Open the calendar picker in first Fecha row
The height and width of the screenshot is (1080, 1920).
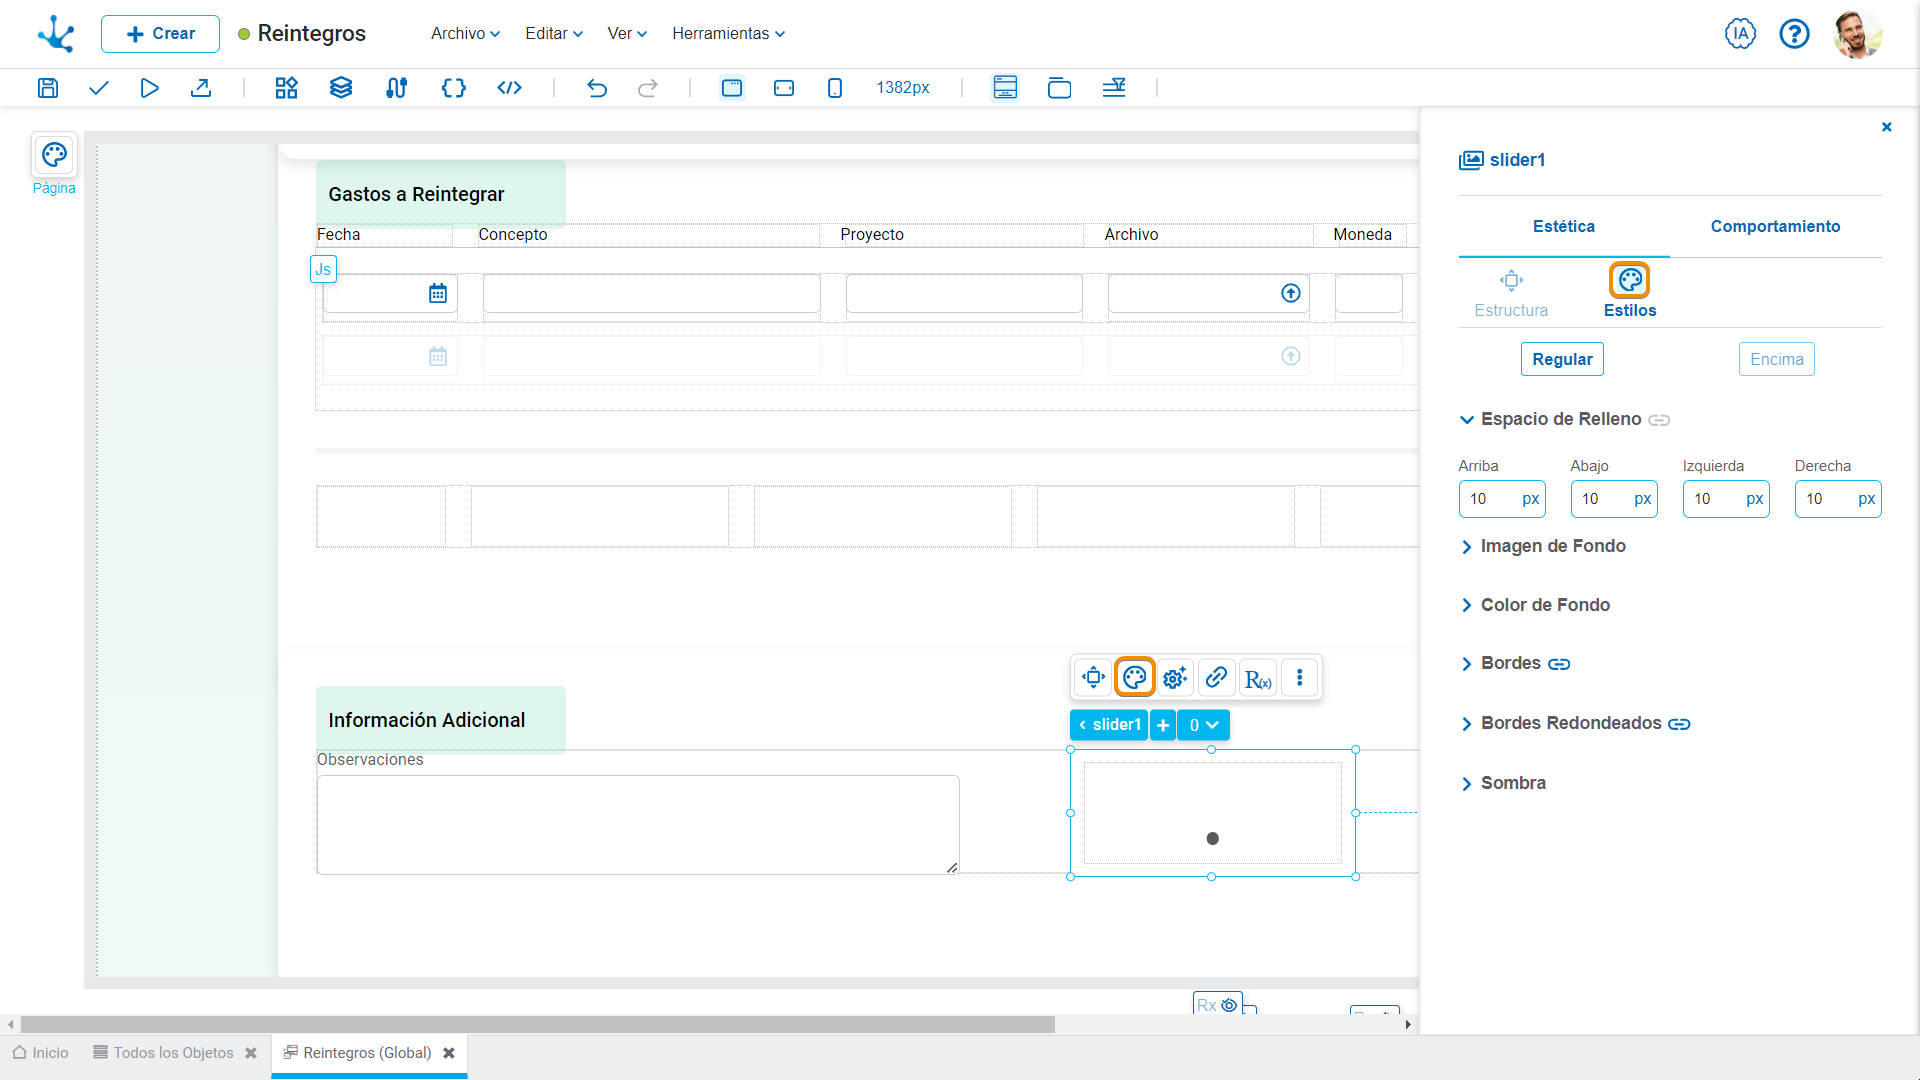tap(438, 293)
